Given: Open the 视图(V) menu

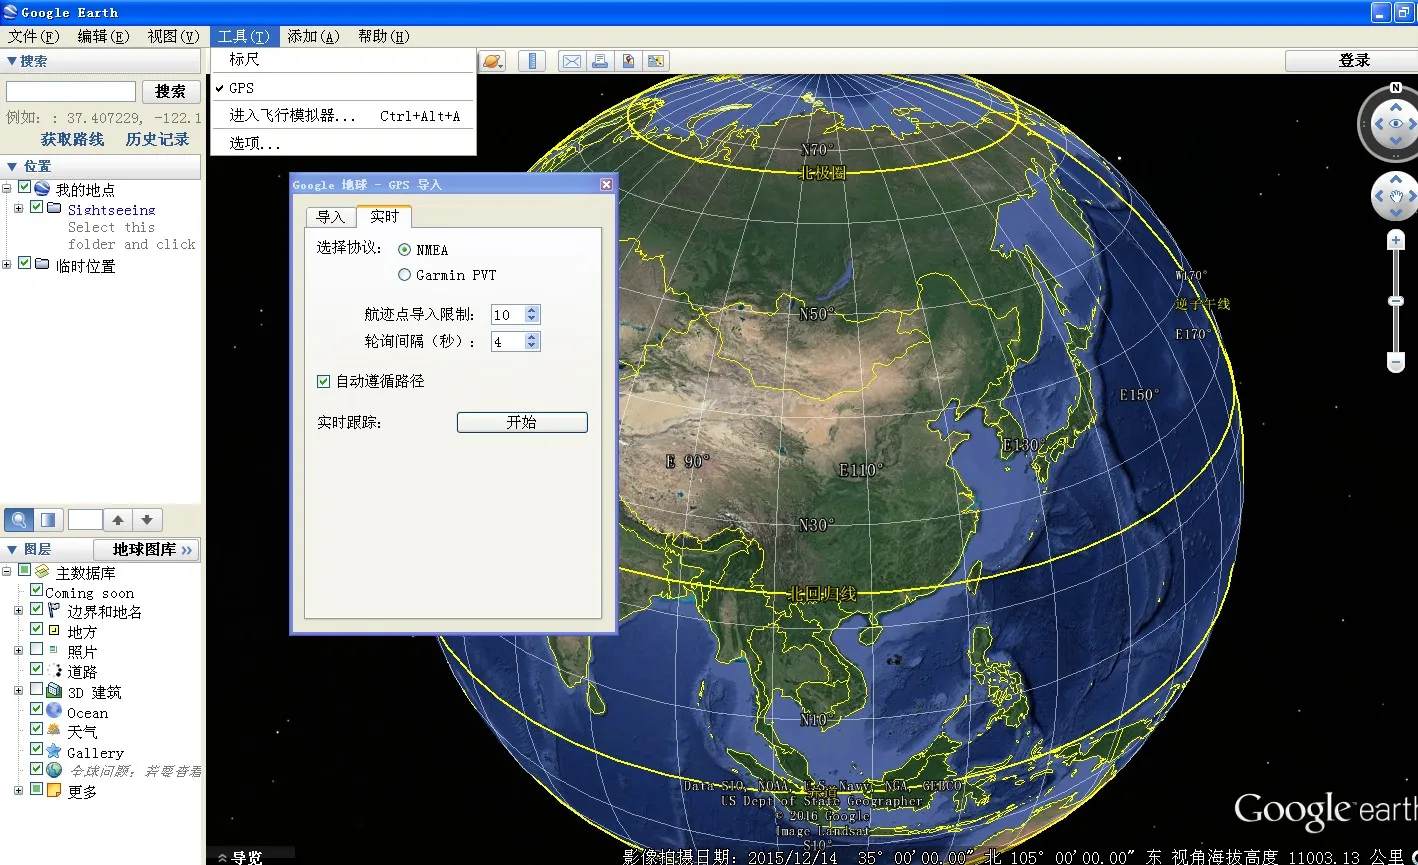Looking at the screenshot, I should click(174, 36).
